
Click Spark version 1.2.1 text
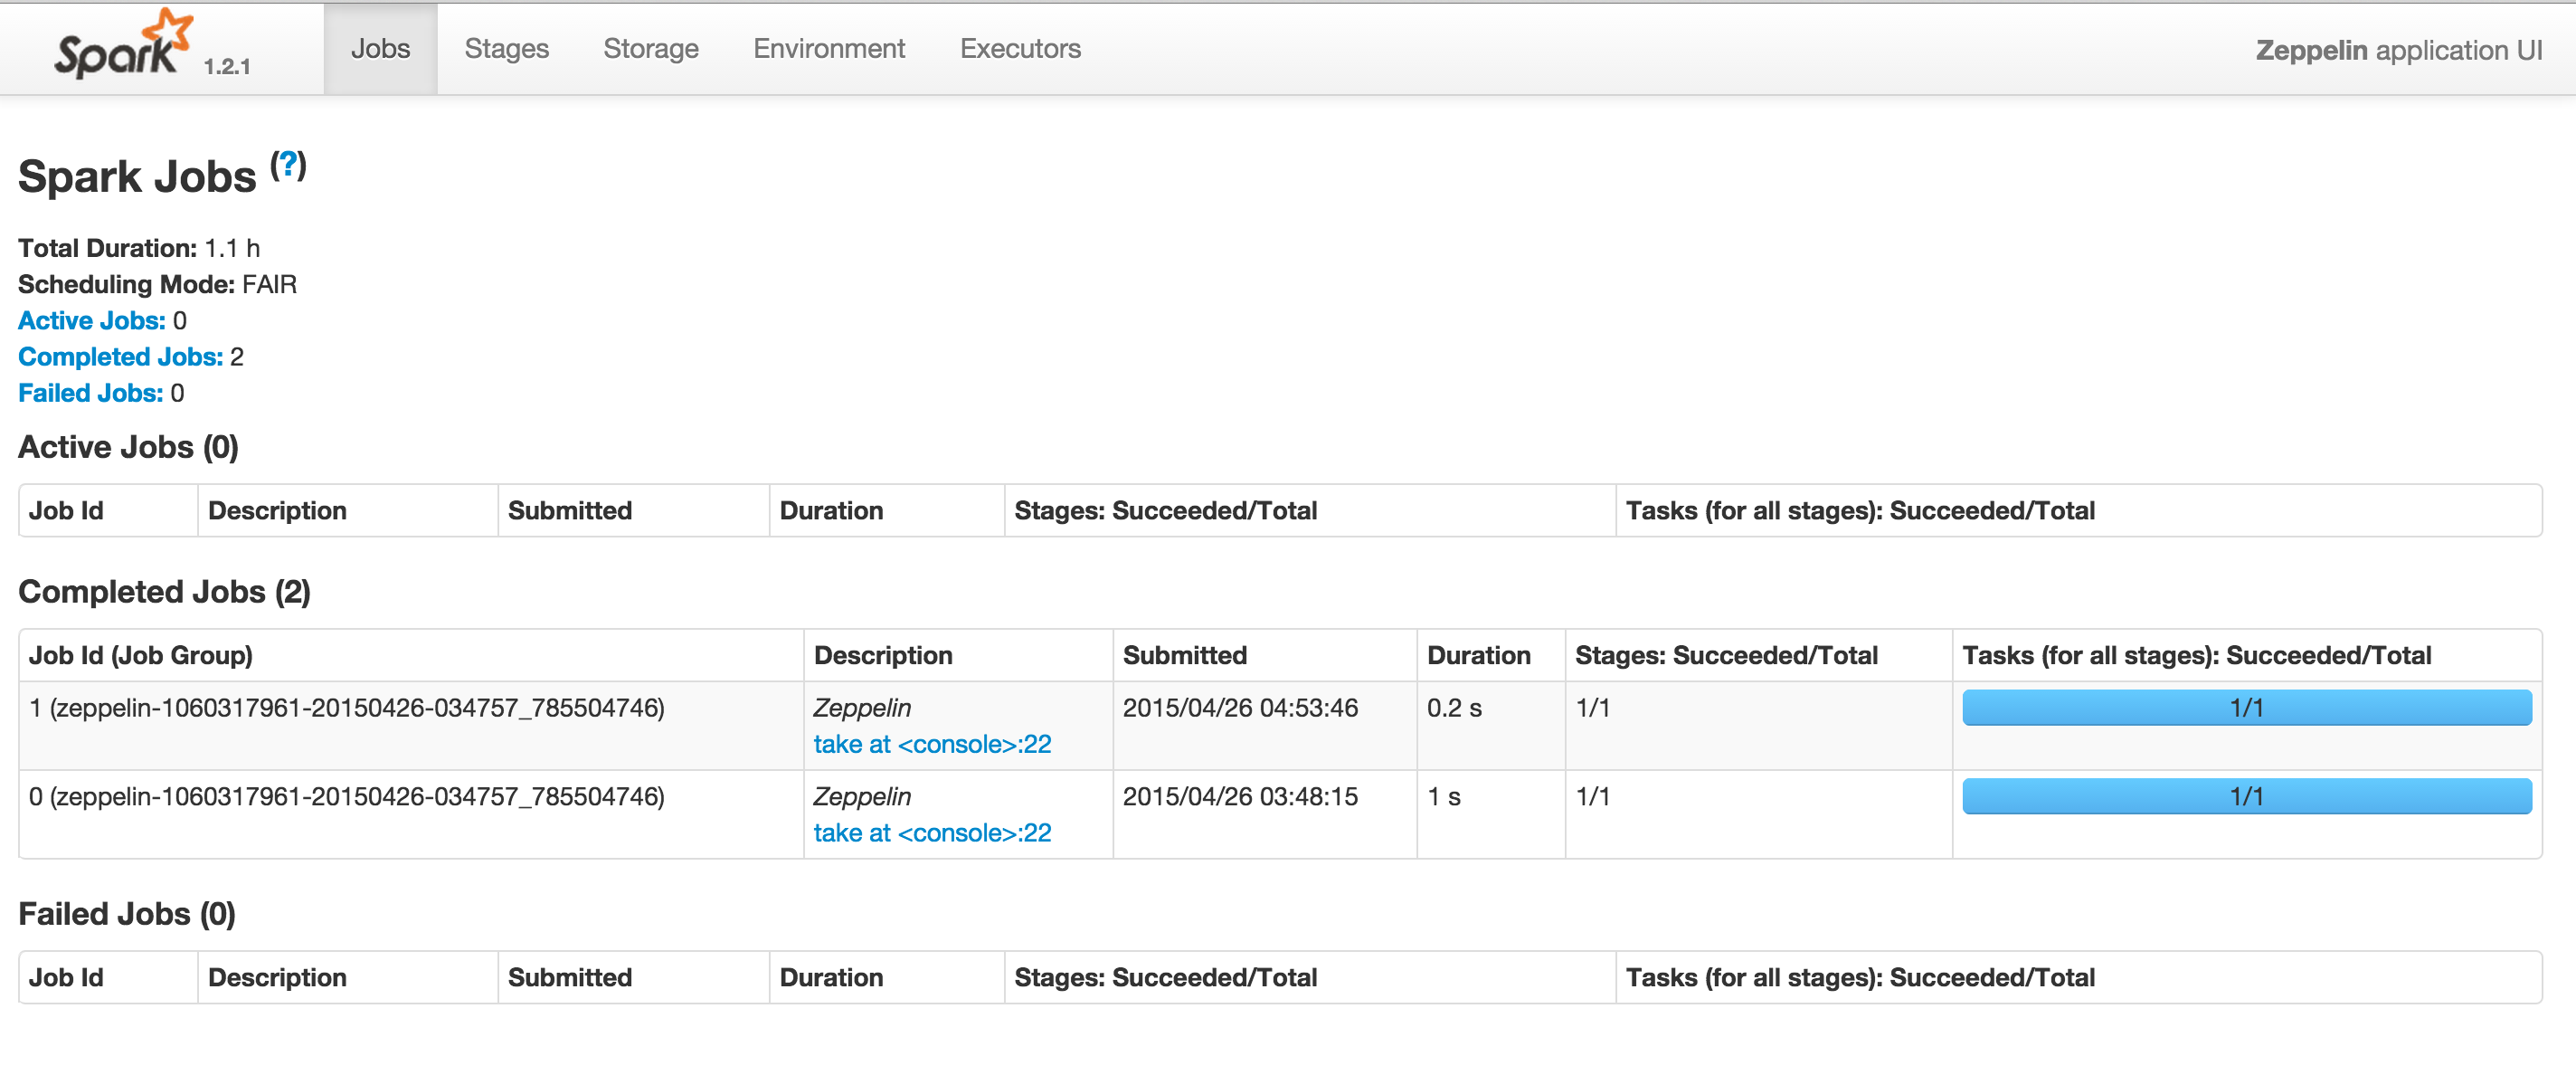[227, 67]
